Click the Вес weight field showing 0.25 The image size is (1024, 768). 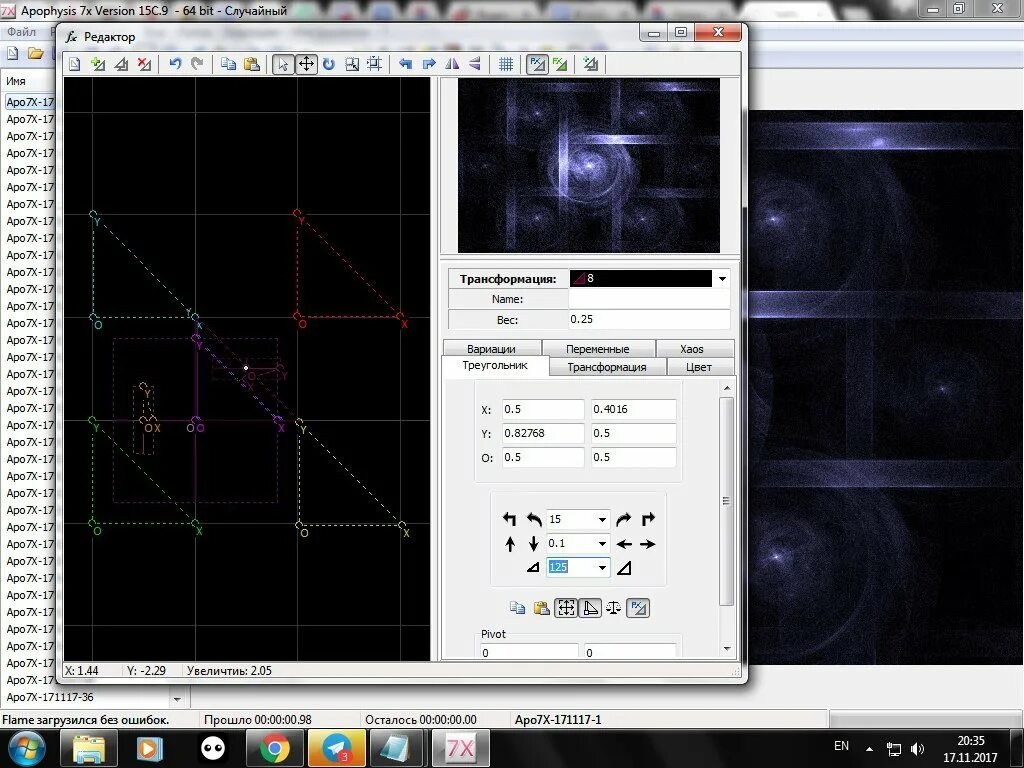tap(648, 319)
